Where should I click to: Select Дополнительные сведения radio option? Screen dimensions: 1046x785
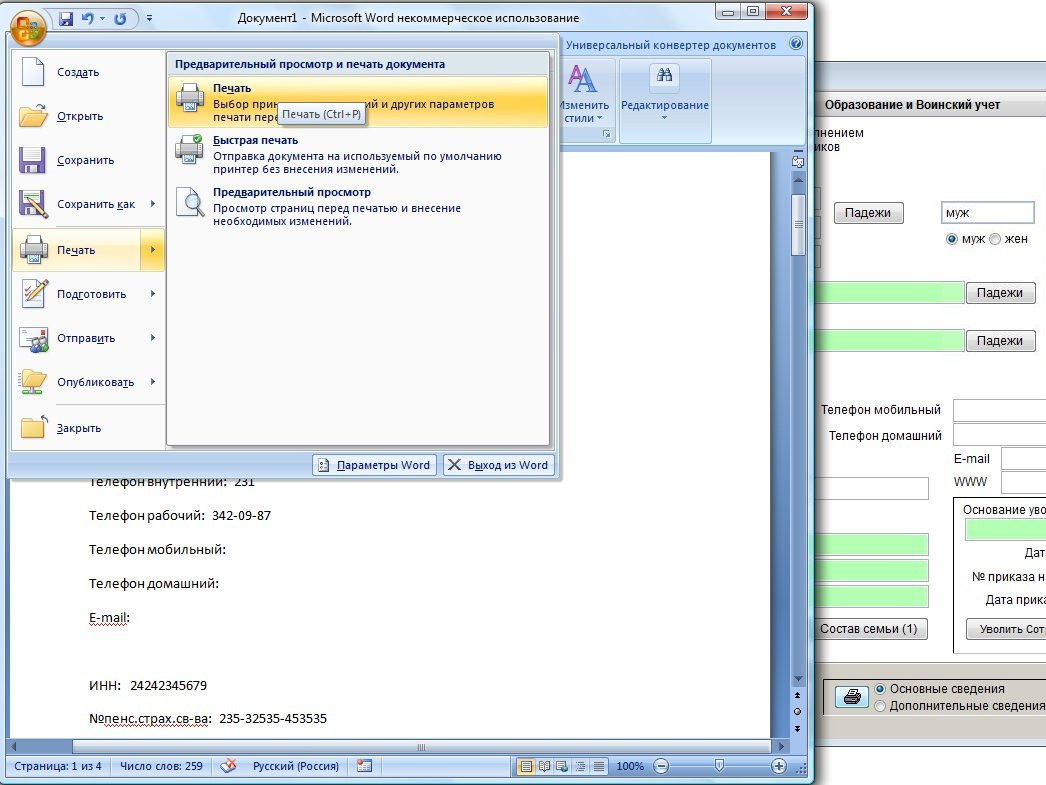tap(880, 706)
